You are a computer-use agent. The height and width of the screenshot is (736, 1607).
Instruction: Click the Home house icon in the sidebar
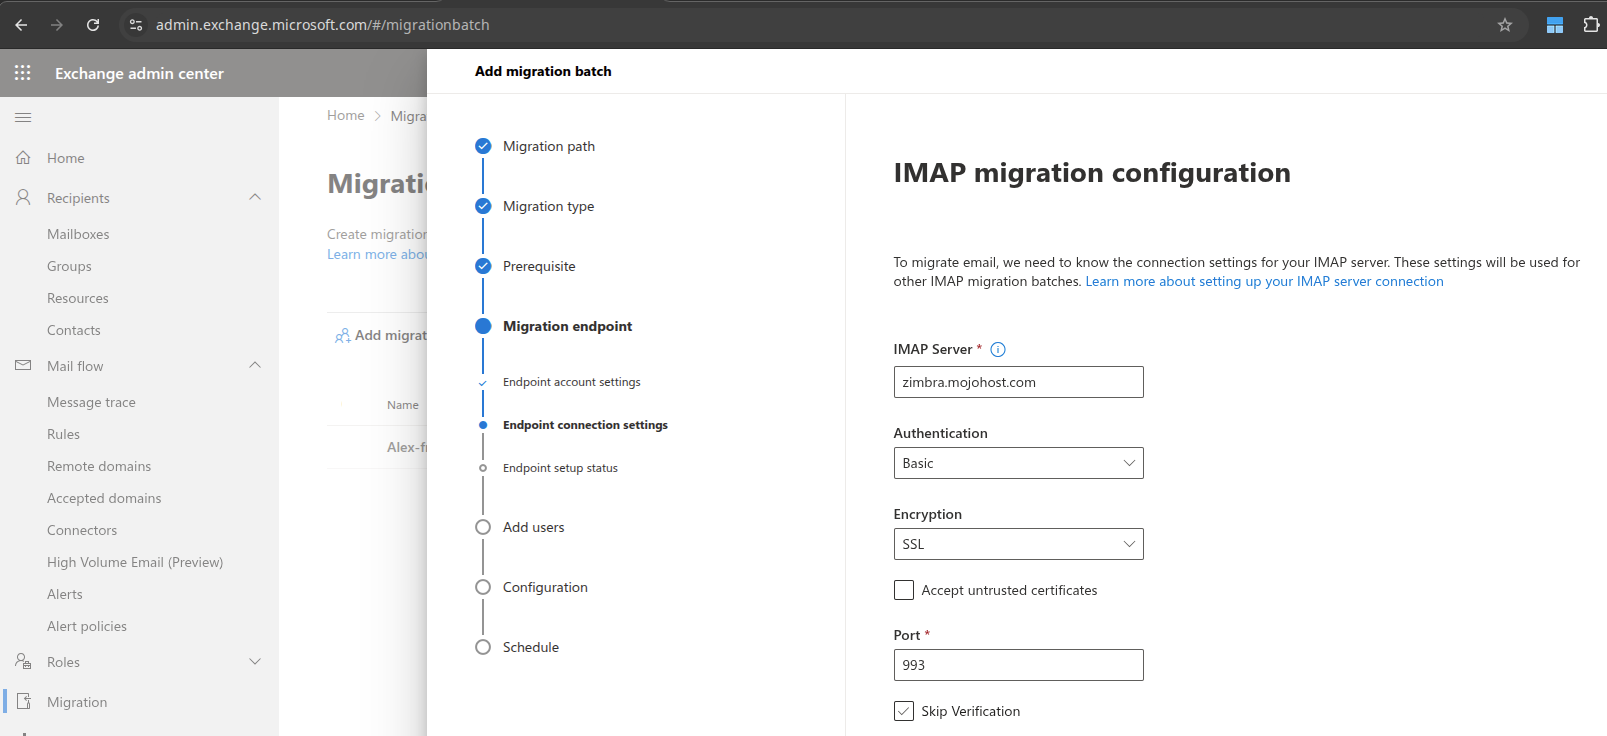pos(23,158)
